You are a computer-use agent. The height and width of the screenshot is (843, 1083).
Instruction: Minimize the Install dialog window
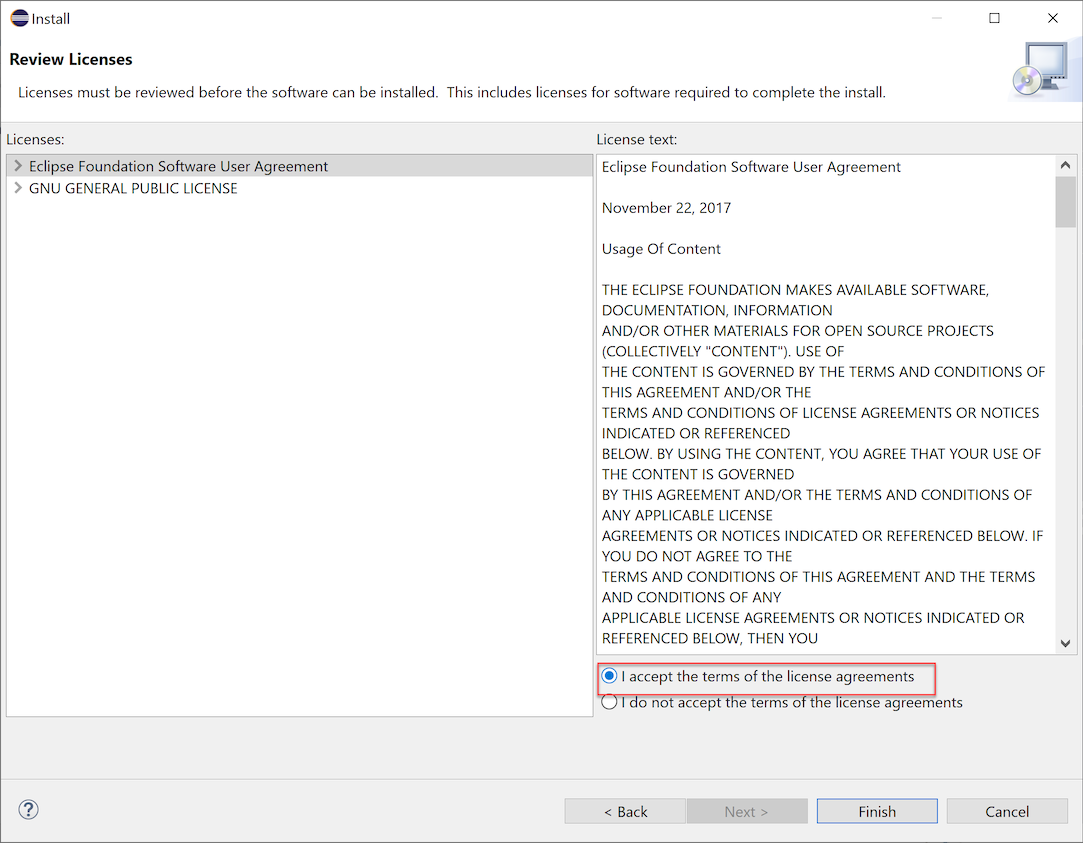click(x=935, y=18)
